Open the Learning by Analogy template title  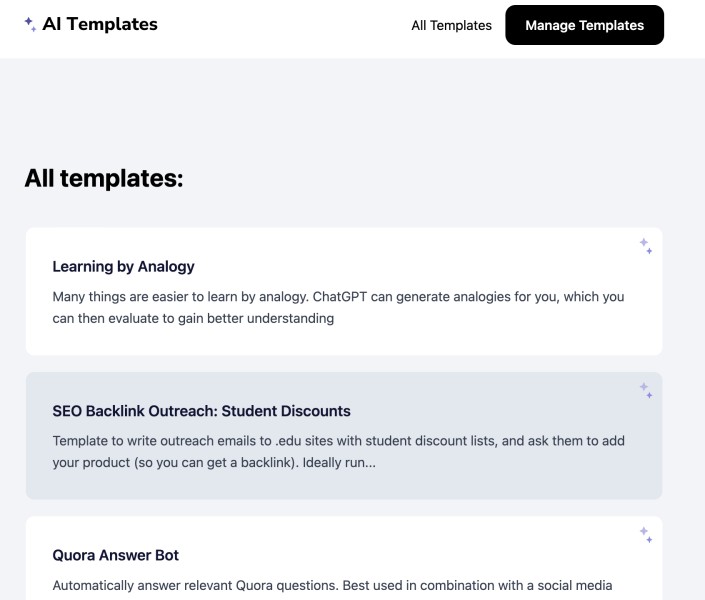[123, 266]
